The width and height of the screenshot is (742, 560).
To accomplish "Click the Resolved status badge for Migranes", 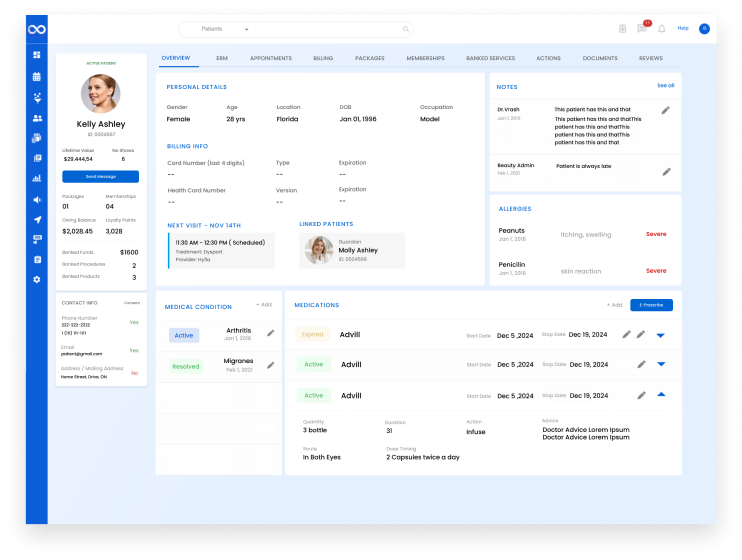I will click(x=186, y=366).
